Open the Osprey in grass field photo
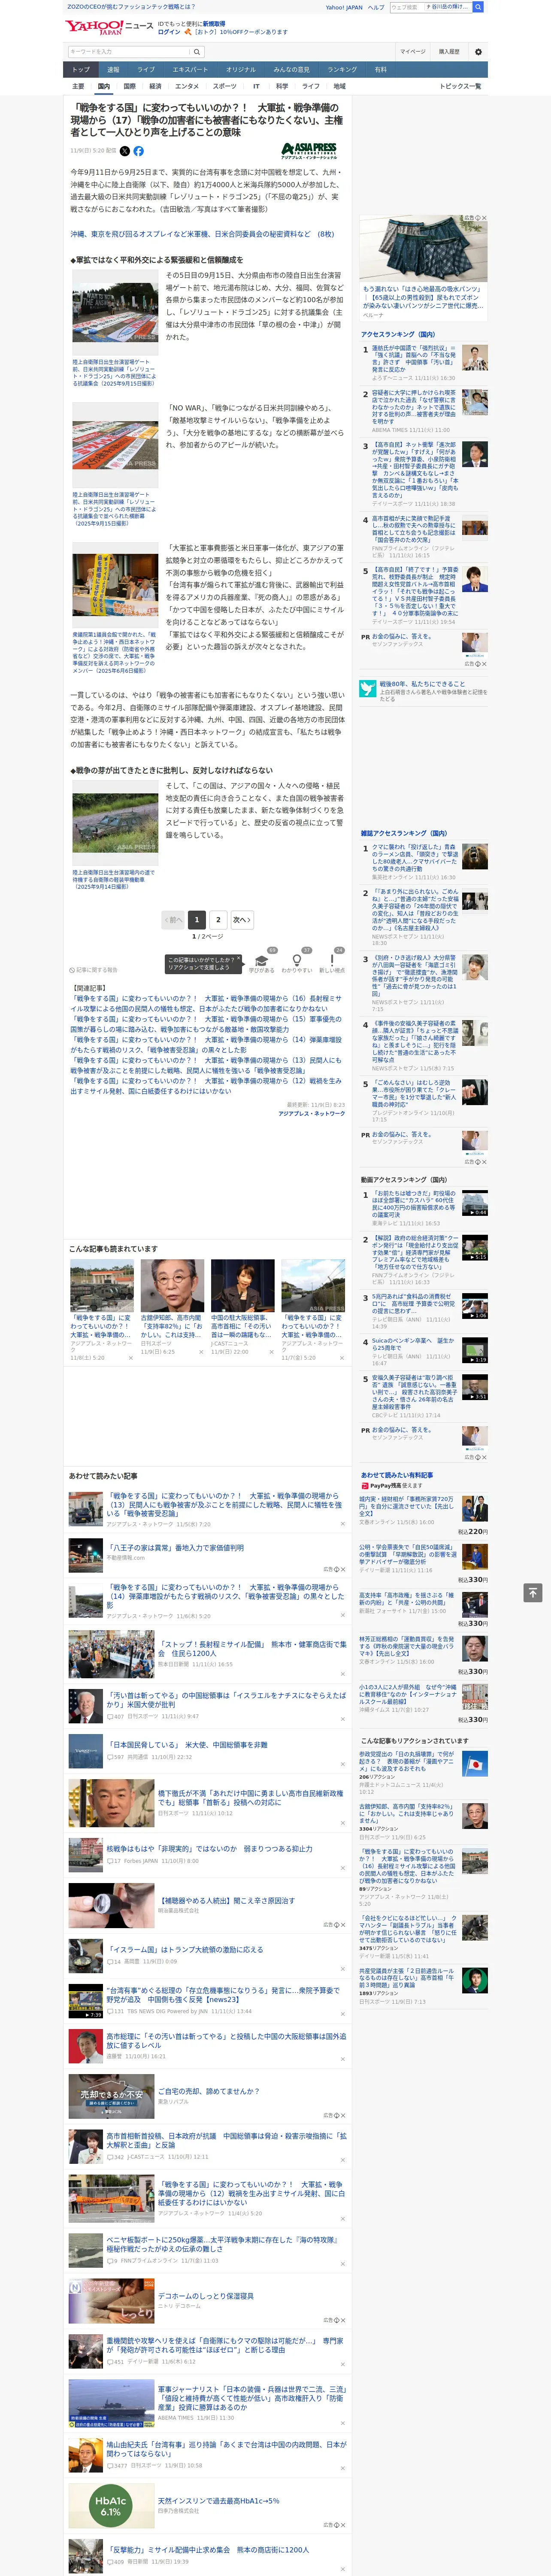This screenshot has width=551, height=2576. click(x=115, y=822)
